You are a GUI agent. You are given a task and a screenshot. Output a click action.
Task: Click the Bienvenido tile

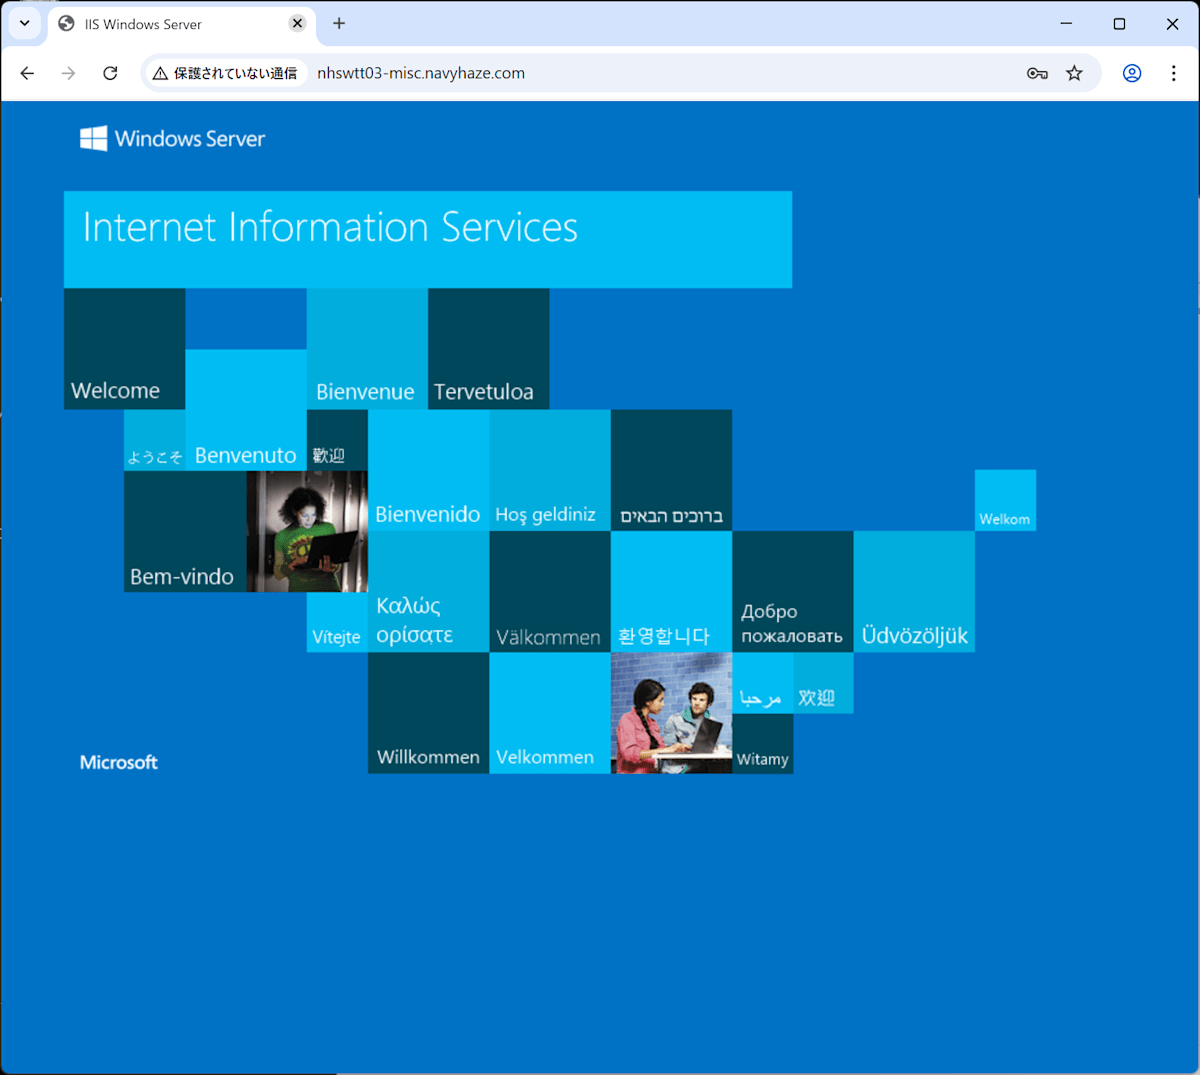(x=428, y=470)
